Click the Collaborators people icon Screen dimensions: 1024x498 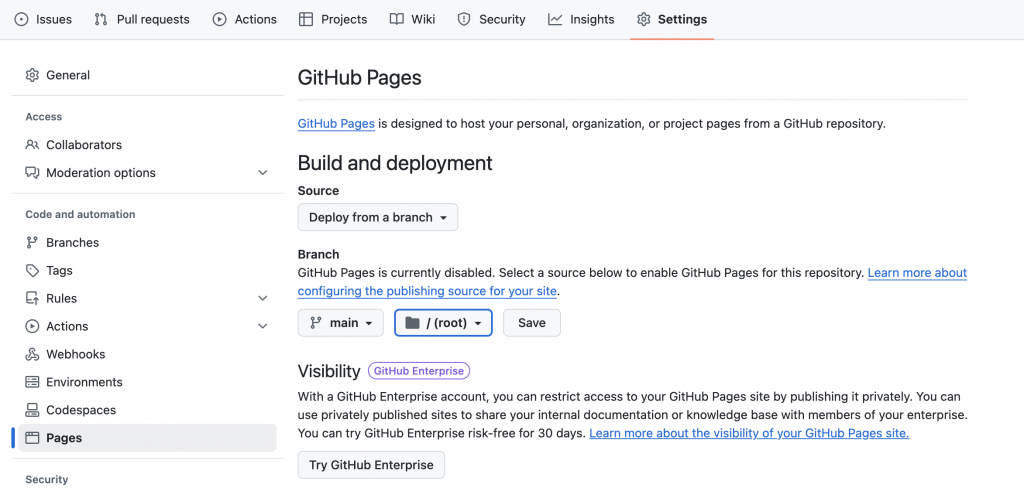(32, 145)
